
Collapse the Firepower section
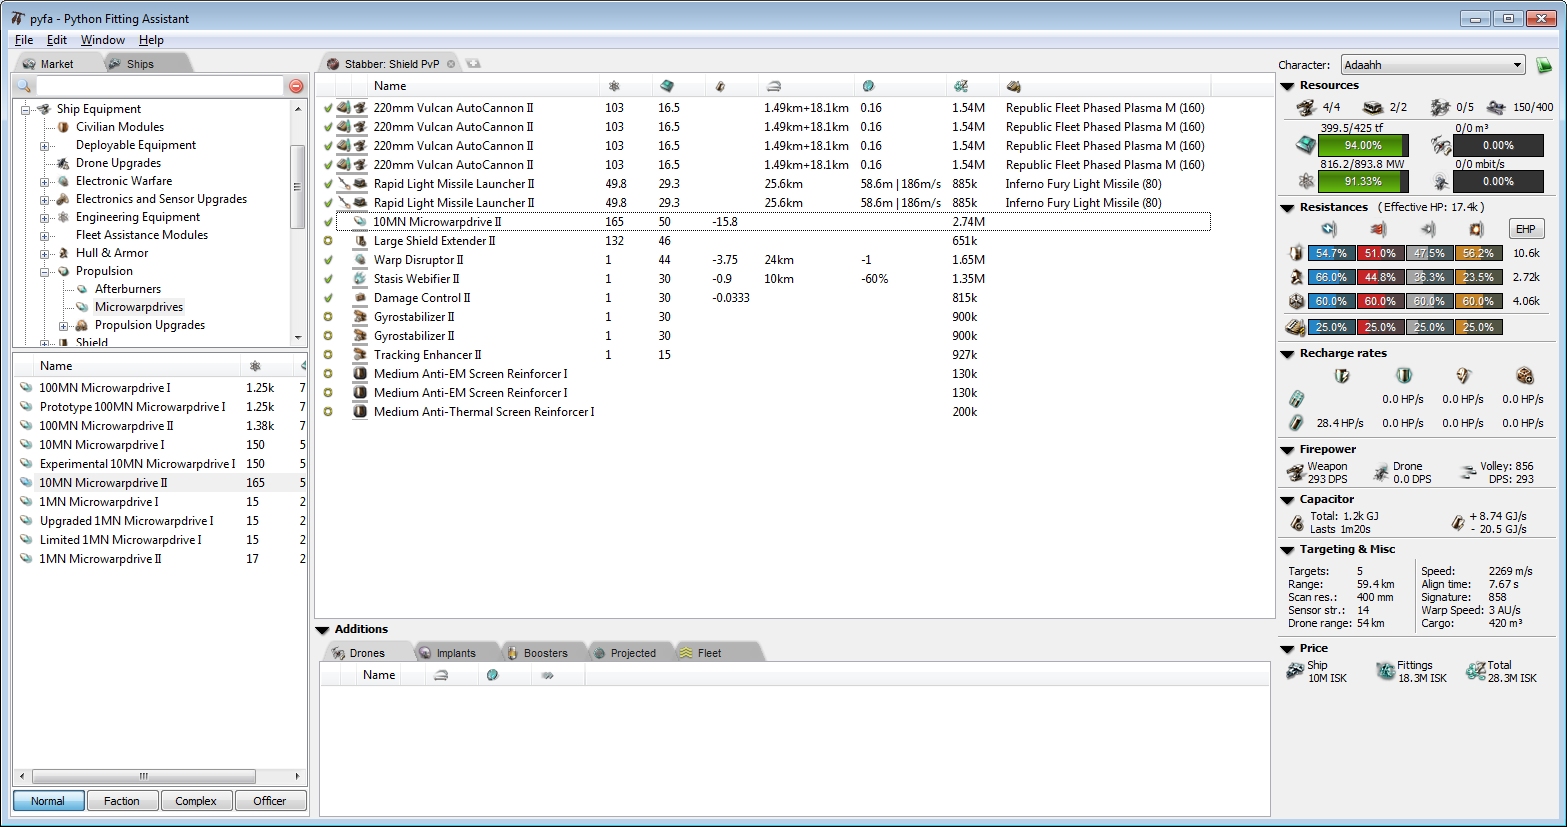pyautogui.click(x=1287, y=450)
